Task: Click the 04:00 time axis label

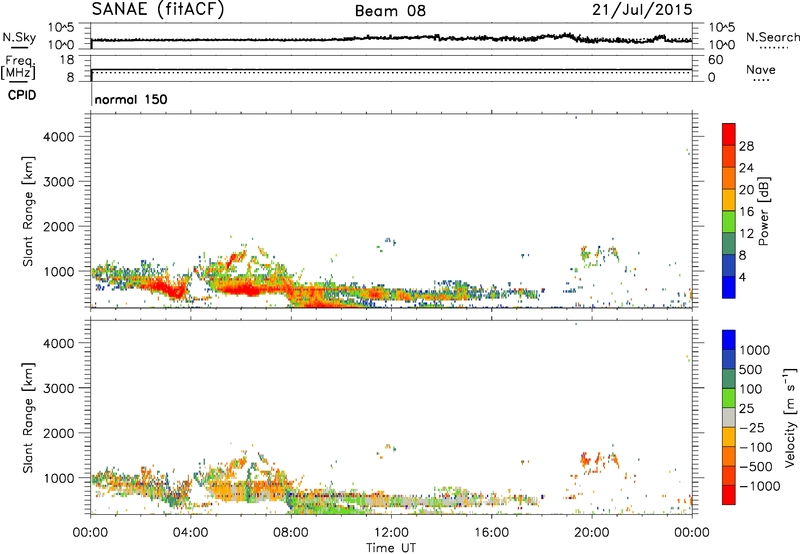Action: [190, 533]
